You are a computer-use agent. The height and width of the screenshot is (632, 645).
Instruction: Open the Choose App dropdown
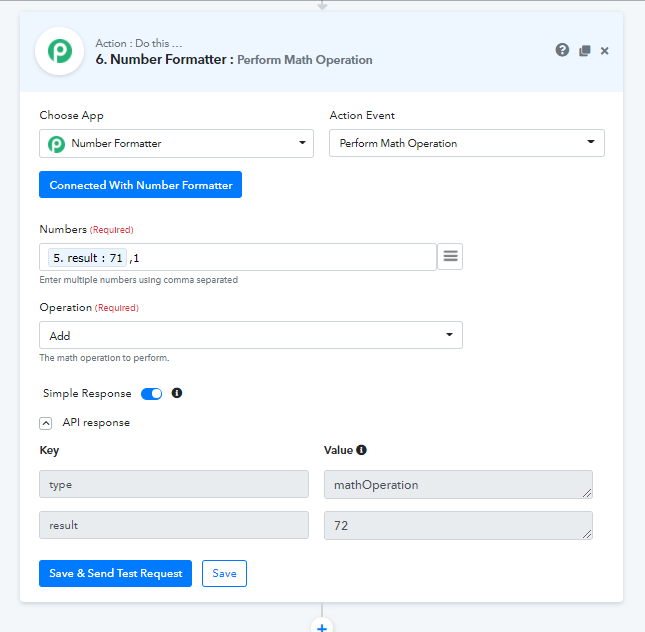pos(176,143)
